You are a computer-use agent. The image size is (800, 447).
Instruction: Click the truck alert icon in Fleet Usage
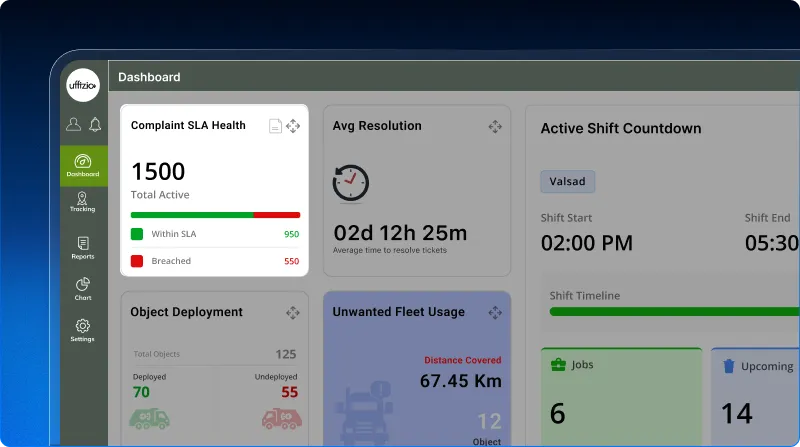tap(363, 412)
